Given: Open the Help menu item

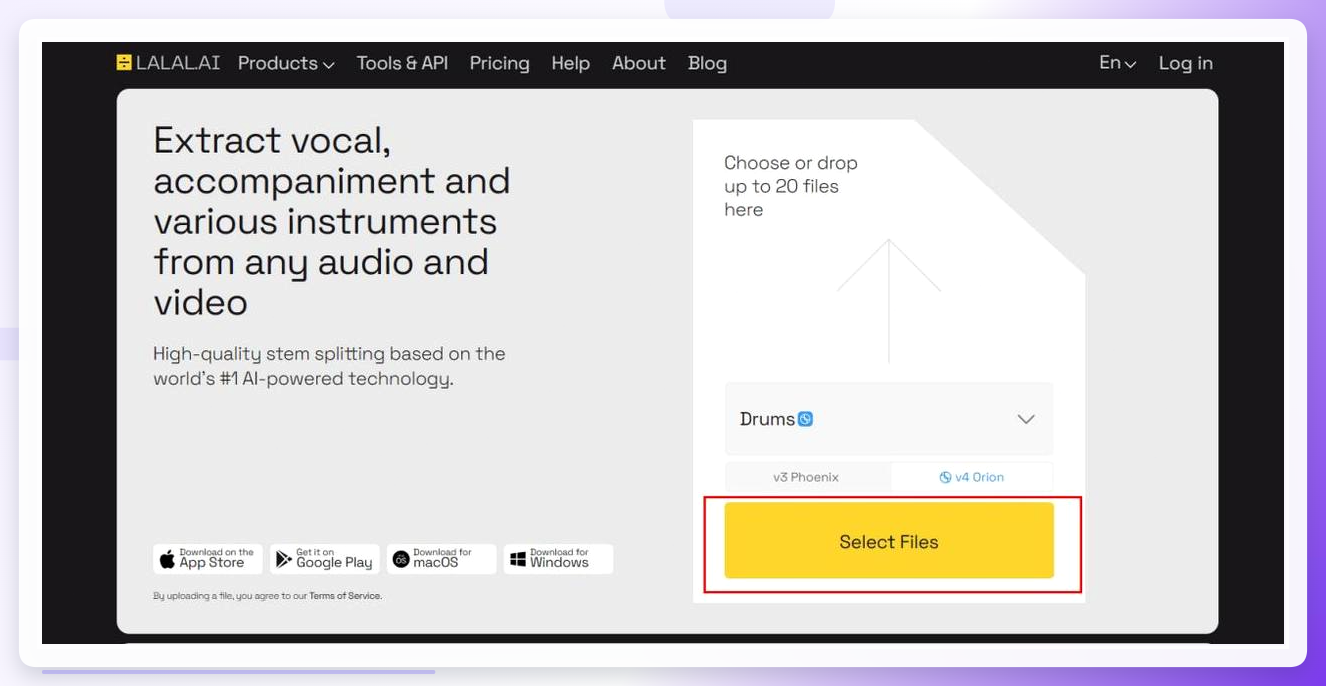Looking at the screenshot, I should pos(571,63).
